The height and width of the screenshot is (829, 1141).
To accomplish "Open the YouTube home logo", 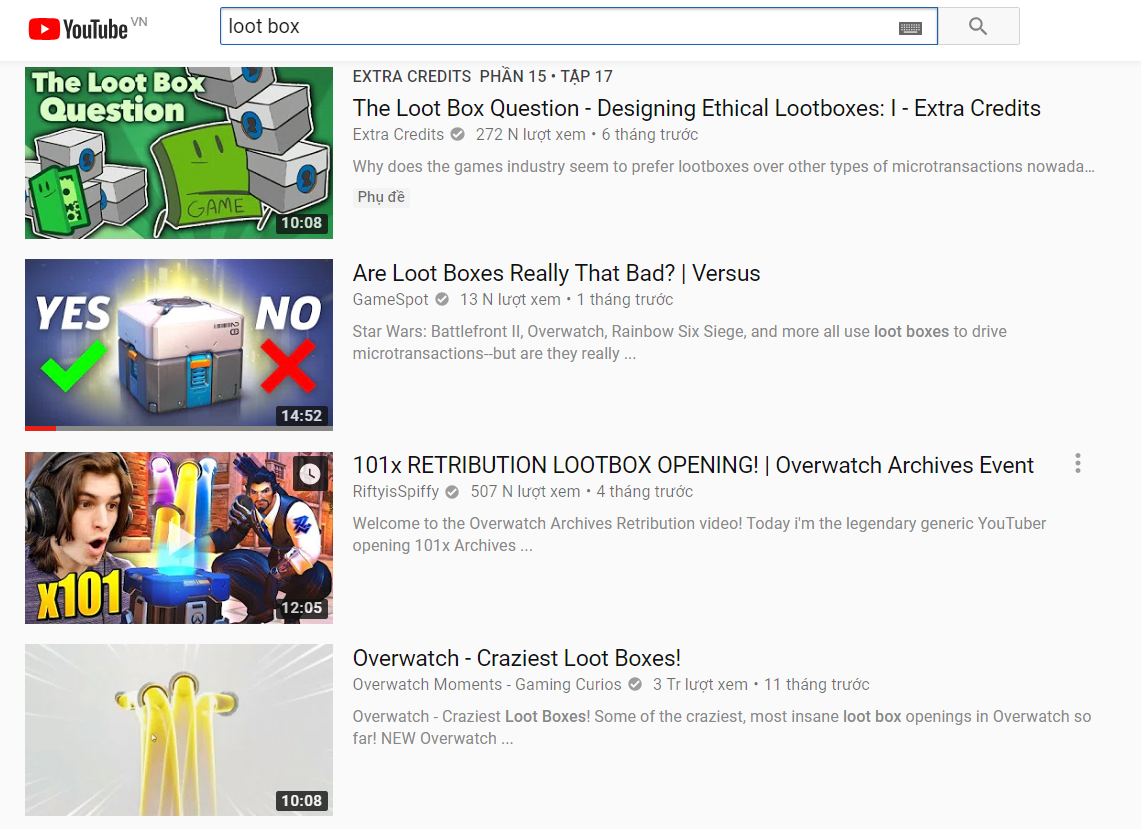I will point(79,29).
